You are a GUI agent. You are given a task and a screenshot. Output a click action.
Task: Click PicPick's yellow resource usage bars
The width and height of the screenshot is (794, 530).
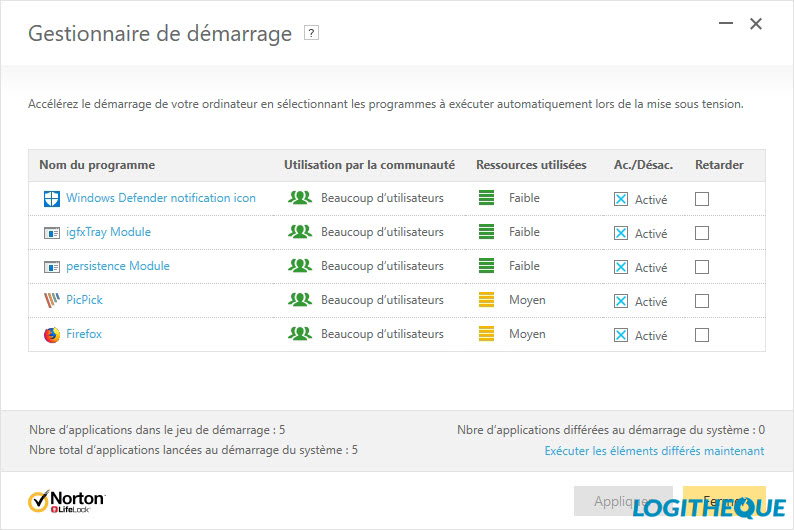click(x=487, y=300)
